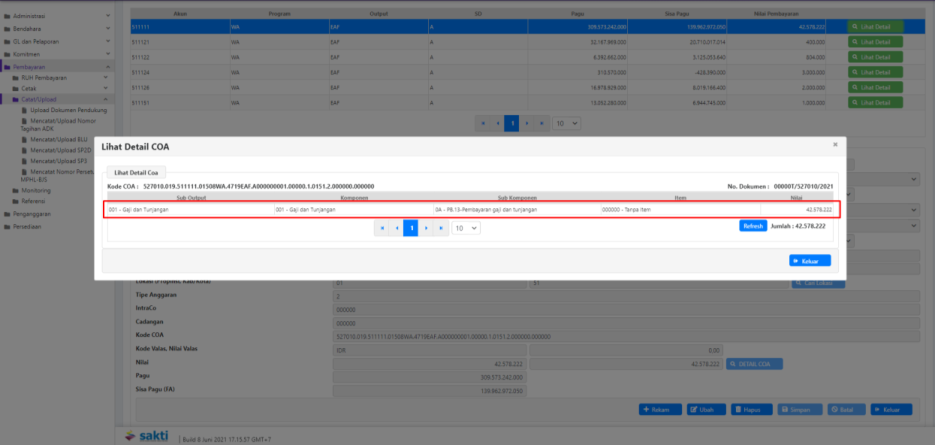Expand the Komitmen menu chevron
The height and width of the screenshot is (445, 935).
coord(106,54)
